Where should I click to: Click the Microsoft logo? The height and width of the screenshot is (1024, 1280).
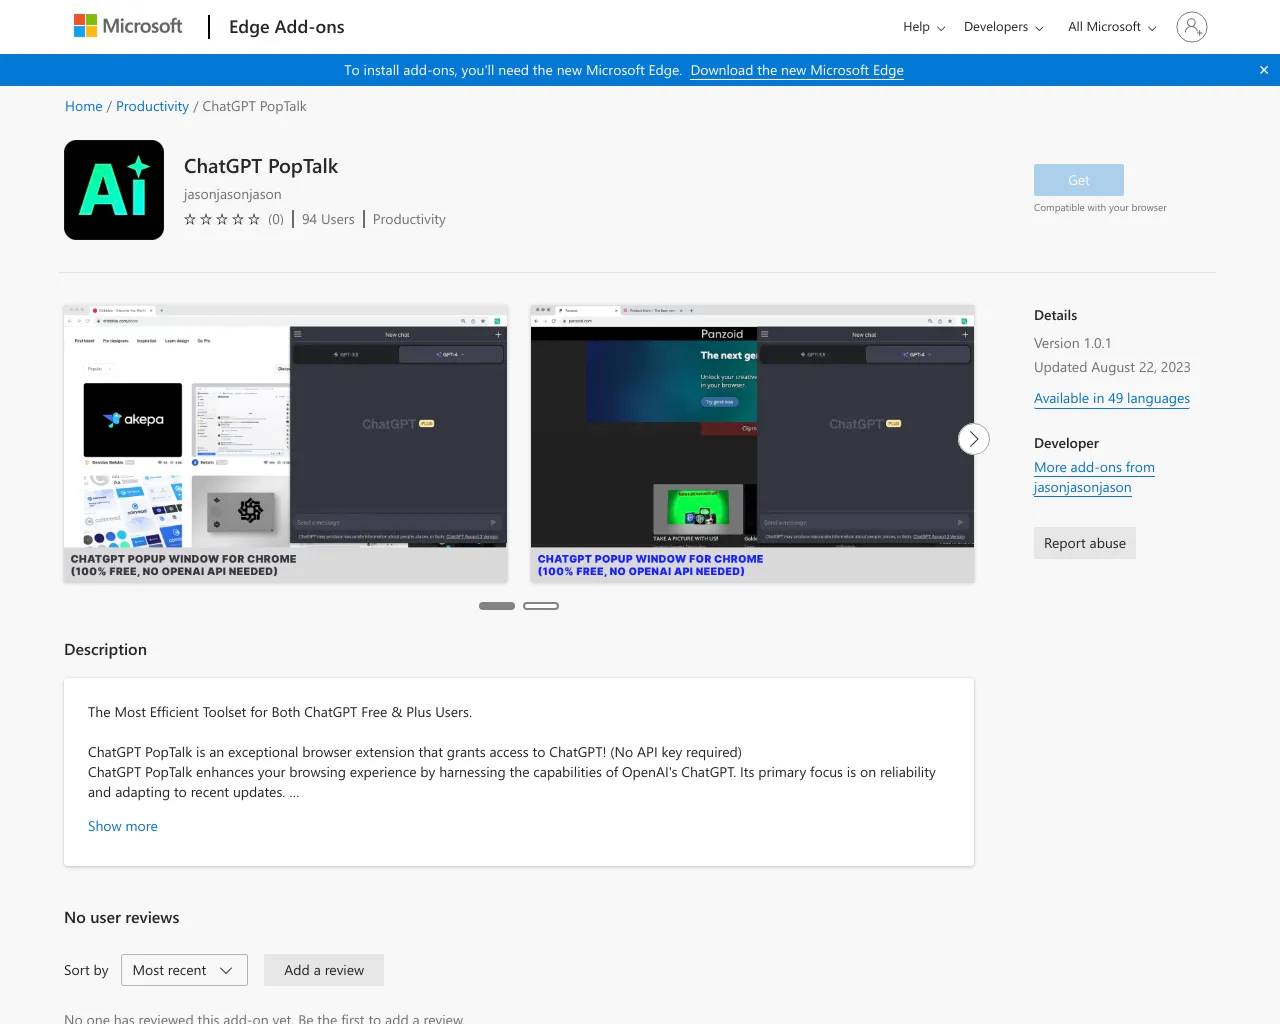pyautogui.click(x=128, y=26)
